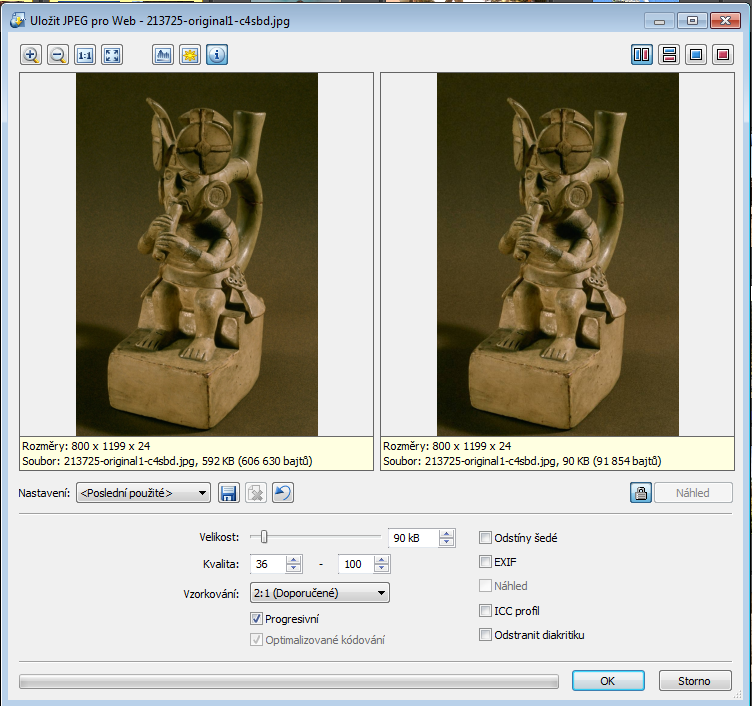Uncheck the Progresivní checkbox
Viewport: 752px width, 706px height.
coord(256,619)
